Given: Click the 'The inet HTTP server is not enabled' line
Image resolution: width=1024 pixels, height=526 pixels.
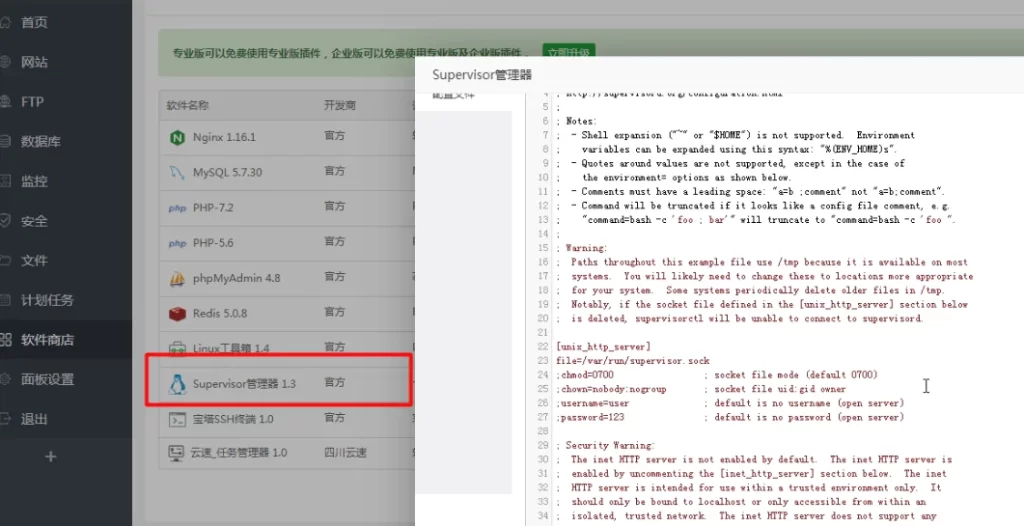Looking at the screenshot, I should coord(754,459).
